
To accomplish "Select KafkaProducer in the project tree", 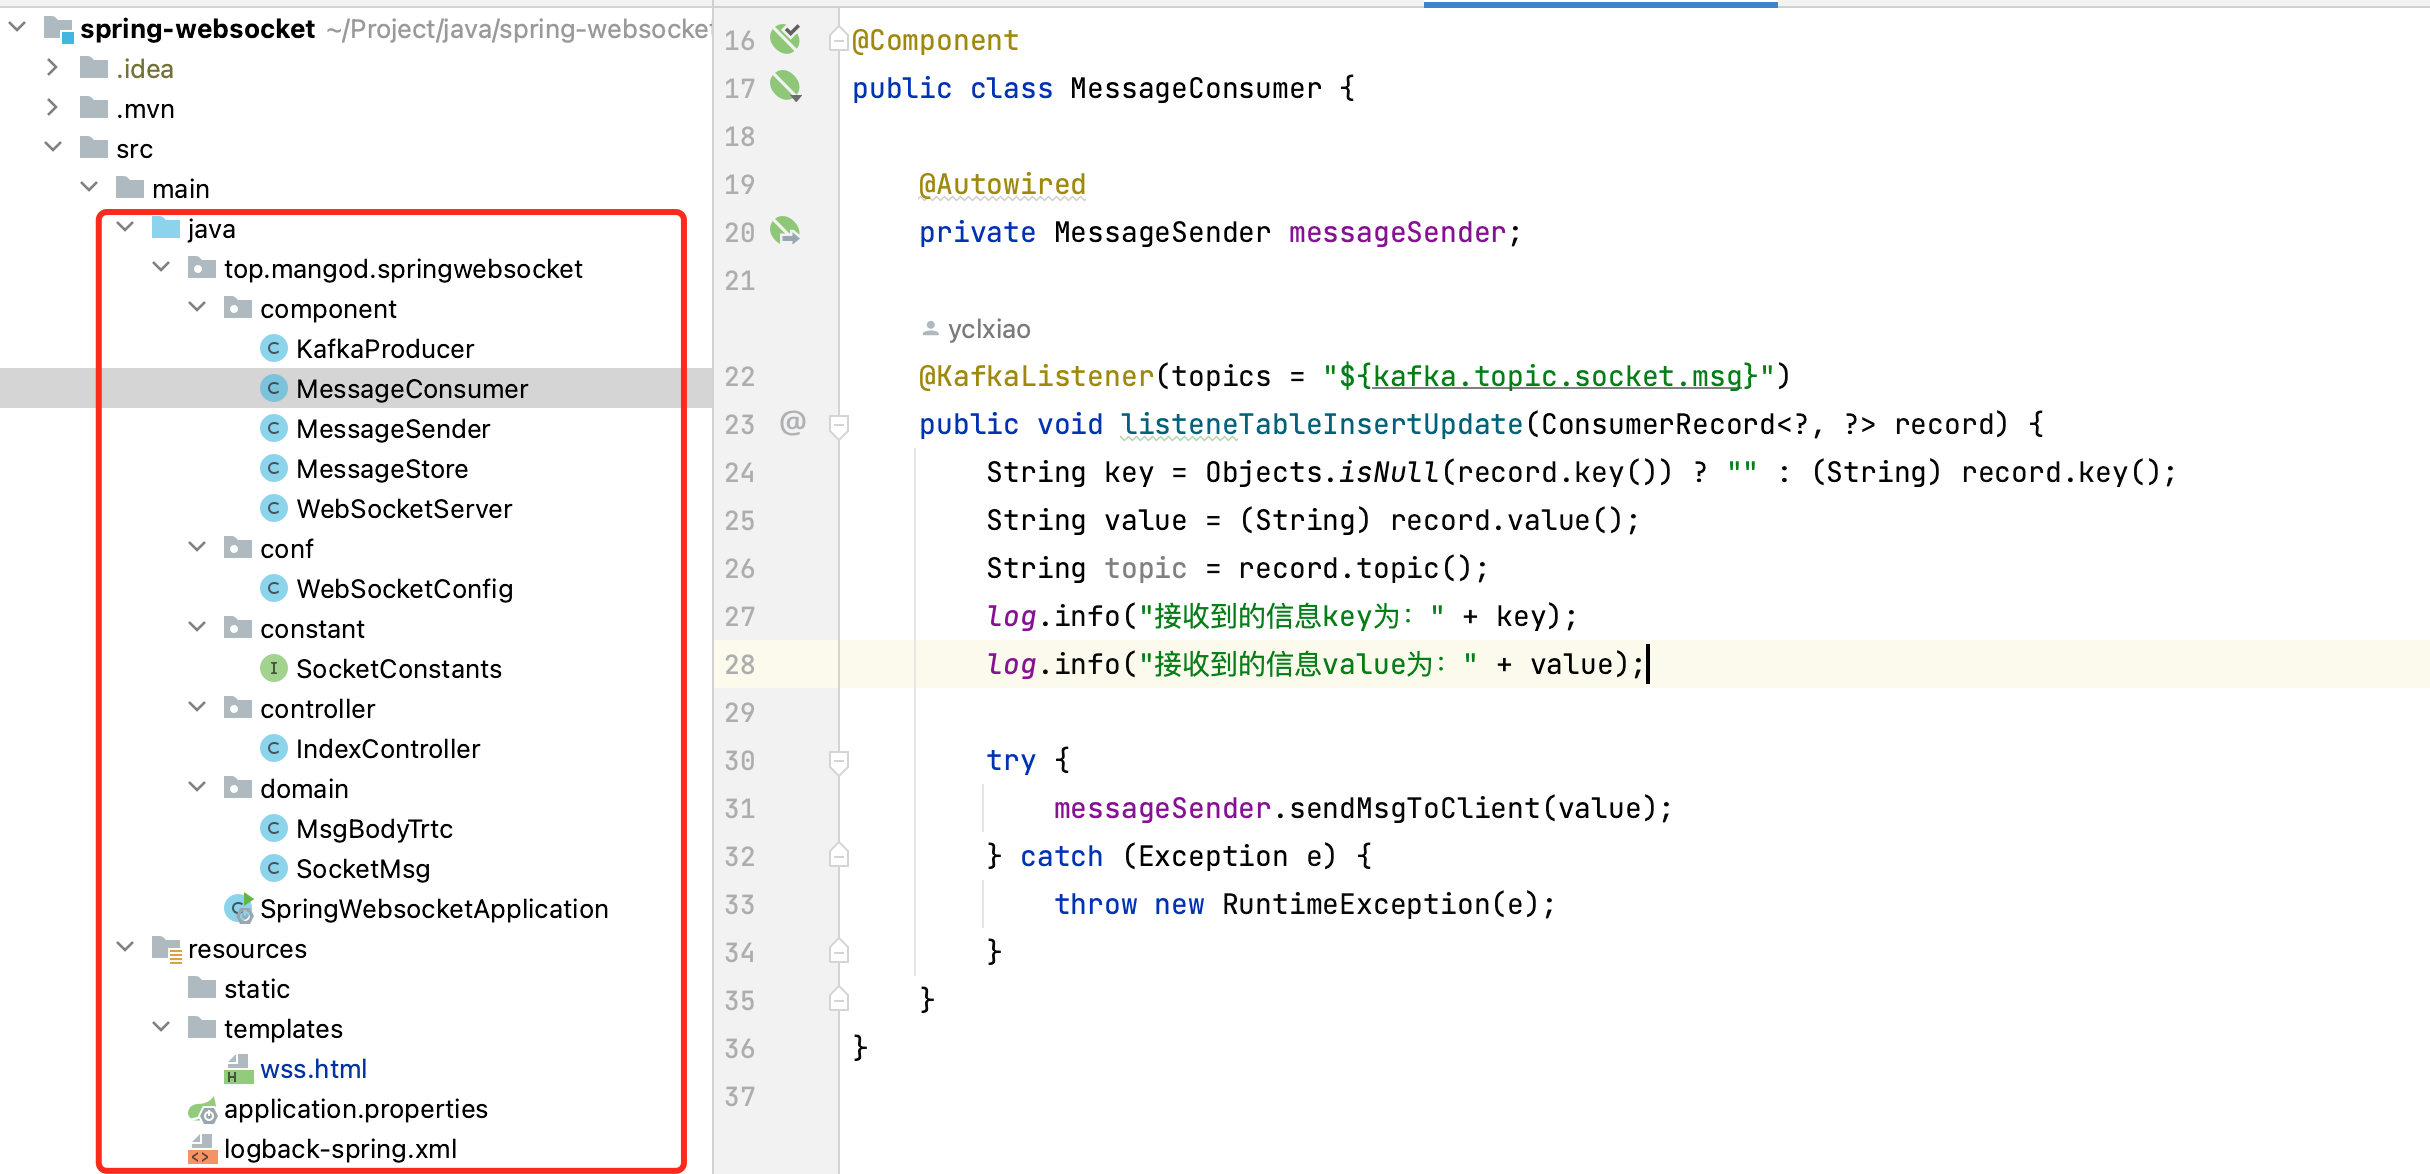I will (384, 349).
